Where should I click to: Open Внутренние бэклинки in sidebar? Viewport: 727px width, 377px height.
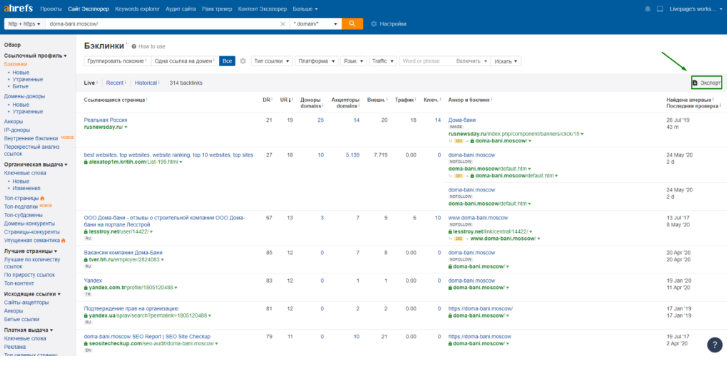(31, 138)
